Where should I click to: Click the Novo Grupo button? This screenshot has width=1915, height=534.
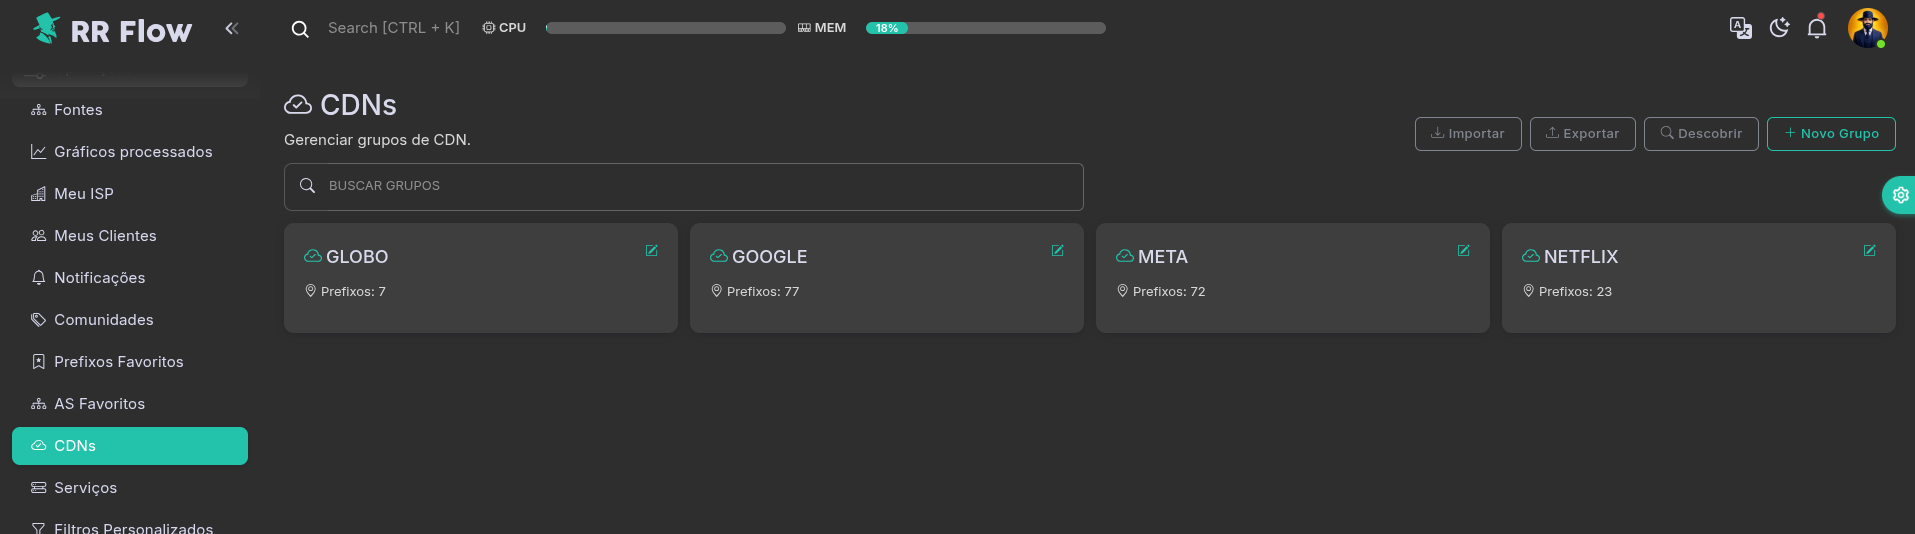1830,134
